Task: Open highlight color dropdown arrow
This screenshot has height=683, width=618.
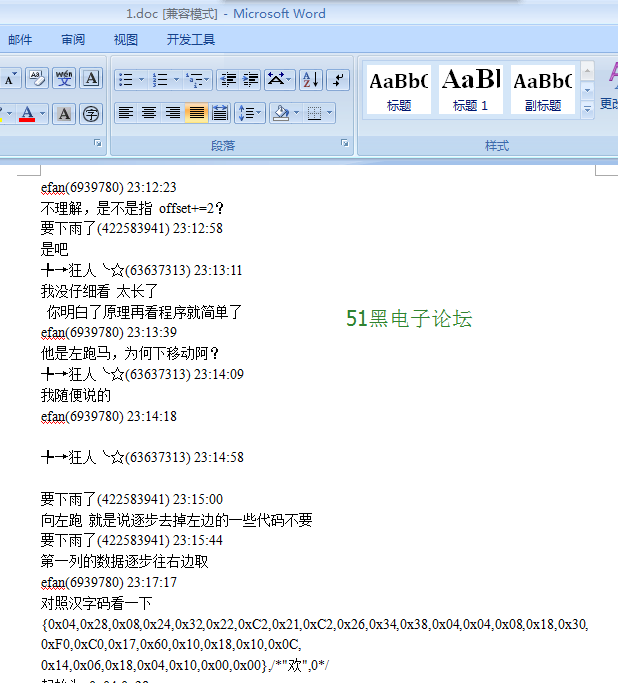Action: (x=9, y=114)
